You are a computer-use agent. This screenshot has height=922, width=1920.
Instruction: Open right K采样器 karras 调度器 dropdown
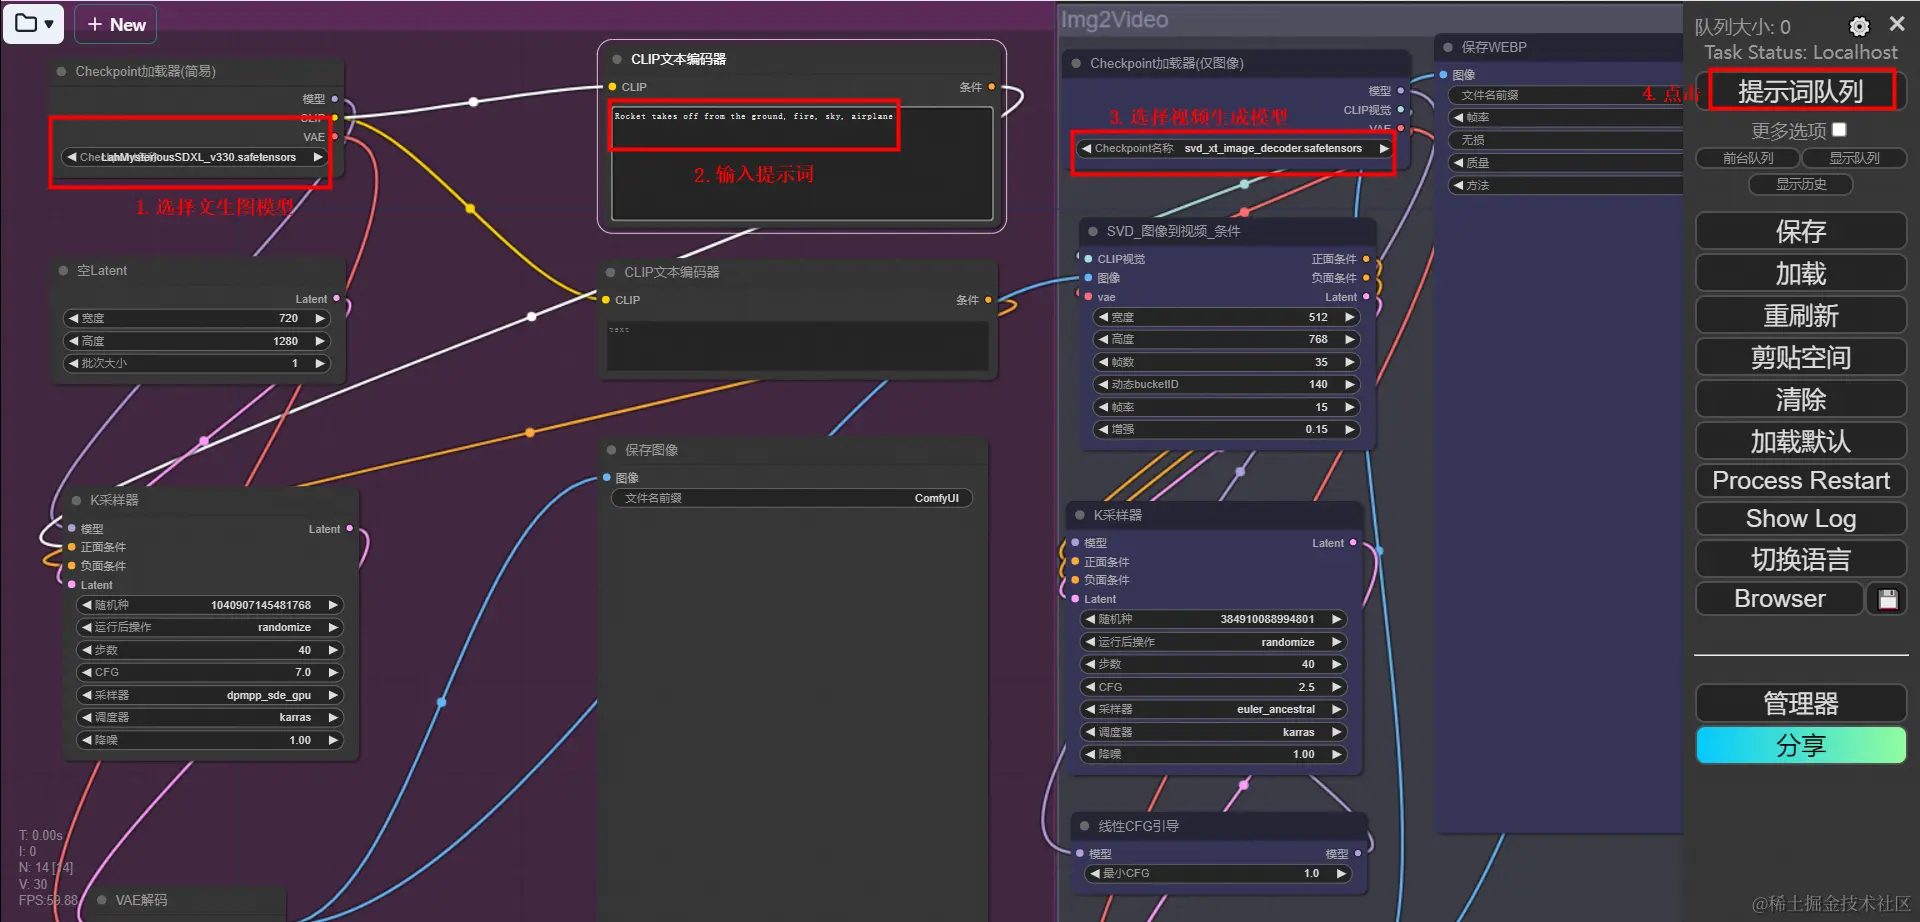click(1214, 732)
